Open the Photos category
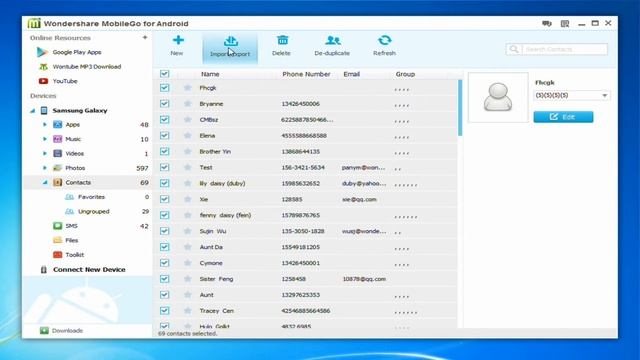 pos(75,168)
